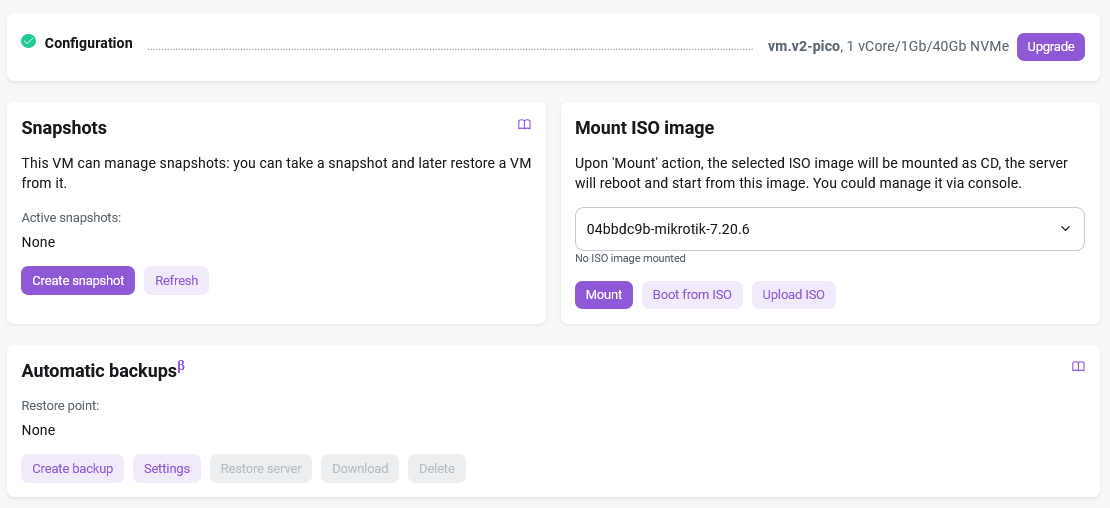Viewport: 1110px width, 508px height.
Task: Click the Download backup button
Action: pyautogui.click(x=360, y=469)
